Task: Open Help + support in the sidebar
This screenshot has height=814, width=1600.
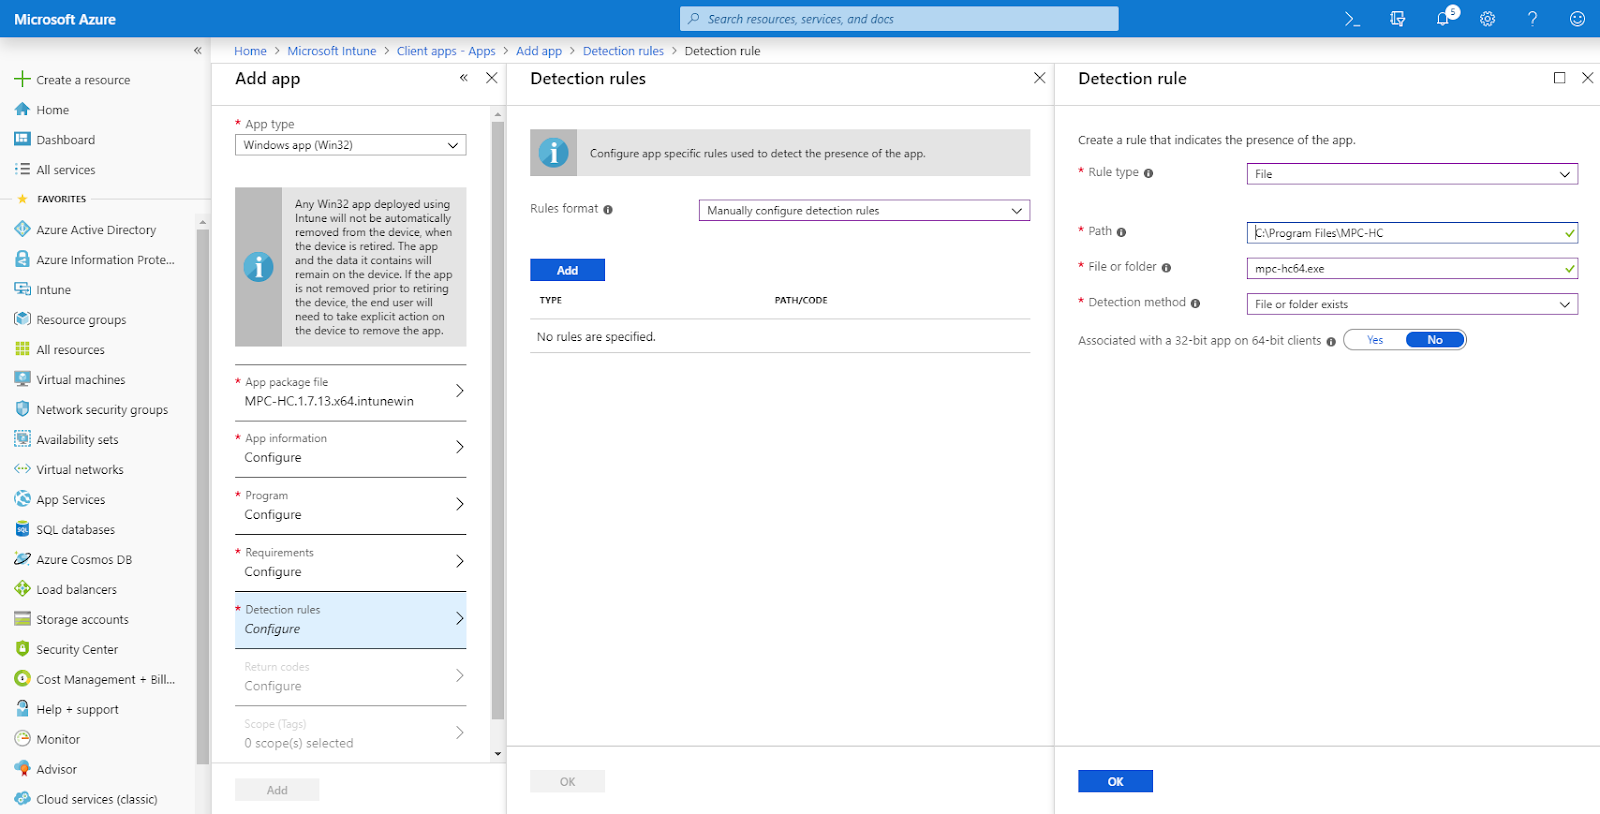Action: click(x=77, y=710)
